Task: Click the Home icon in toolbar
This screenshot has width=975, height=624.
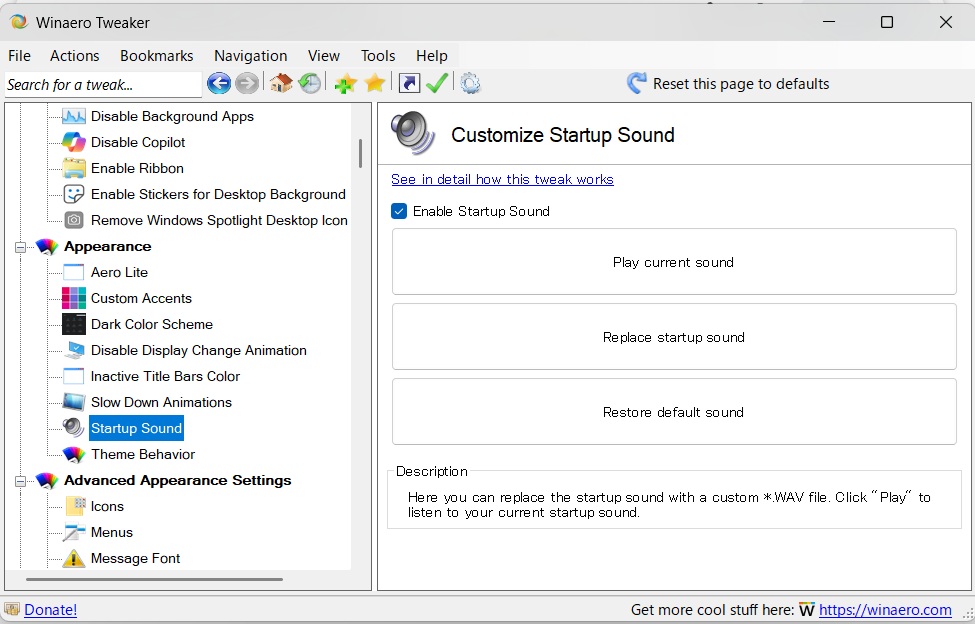Action: coord(281,84)
